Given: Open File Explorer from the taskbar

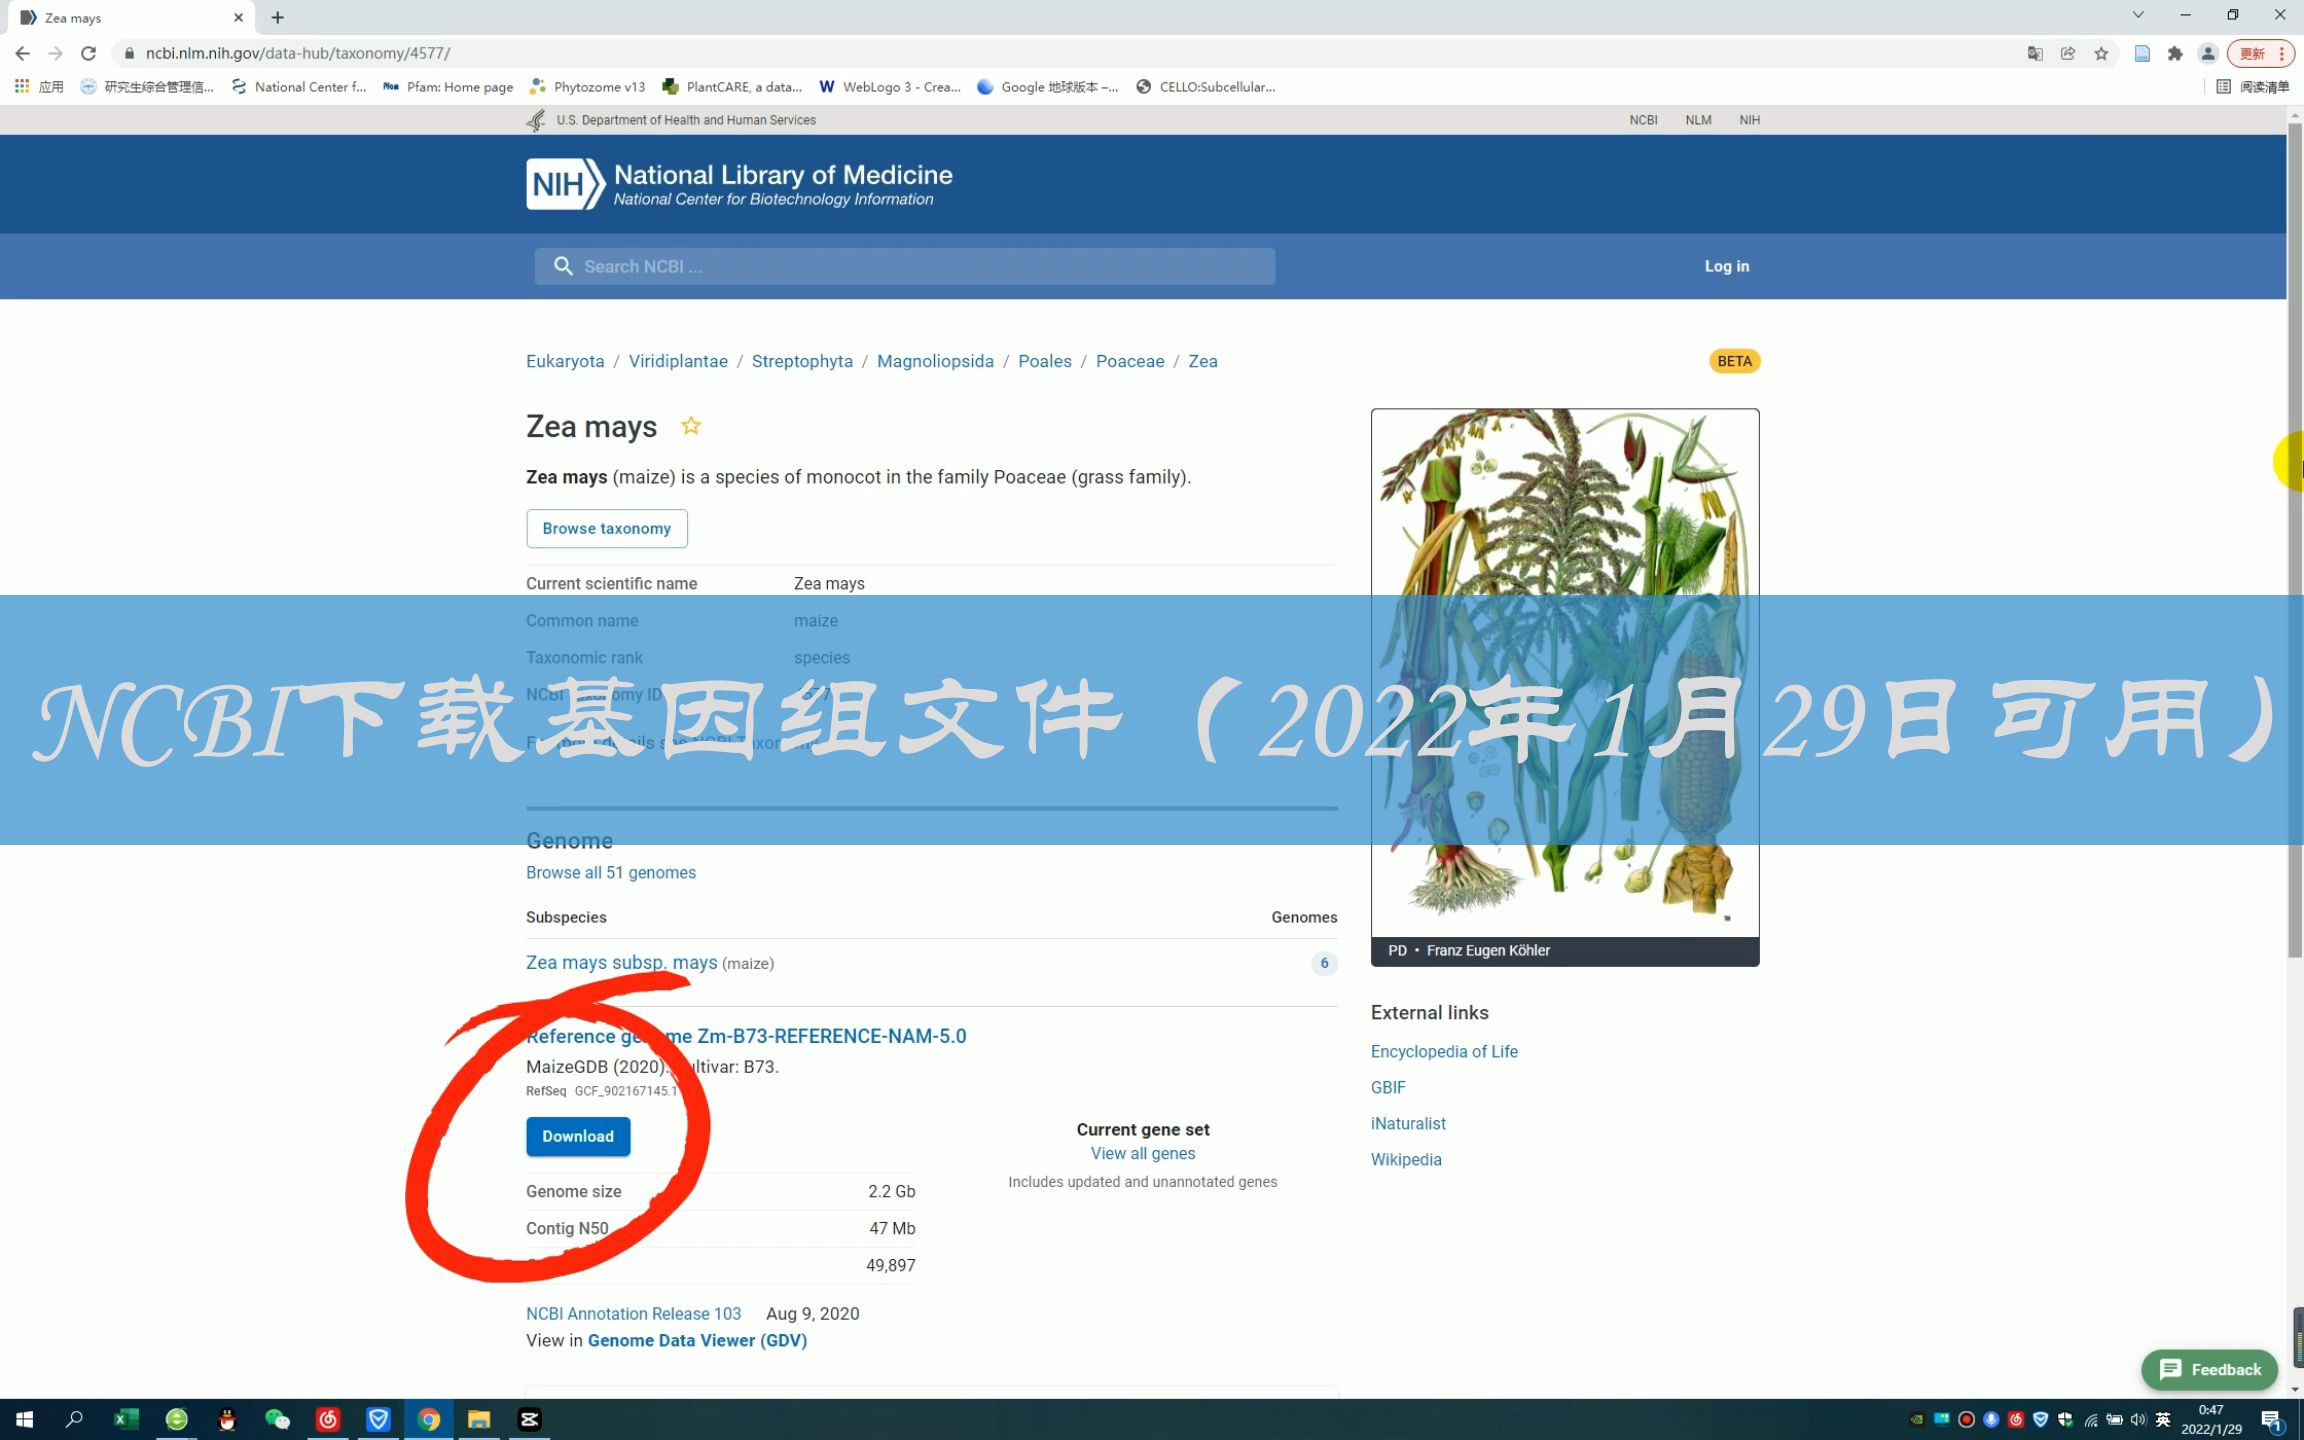Looking at the screenshot, I should click(x=479, y=1419).
